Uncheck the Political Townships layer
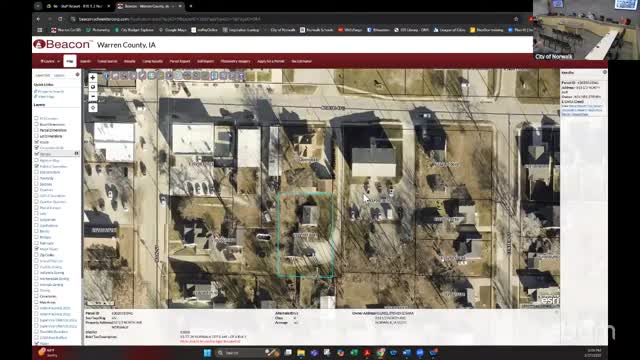640x360 pixels. click(36, 166)
